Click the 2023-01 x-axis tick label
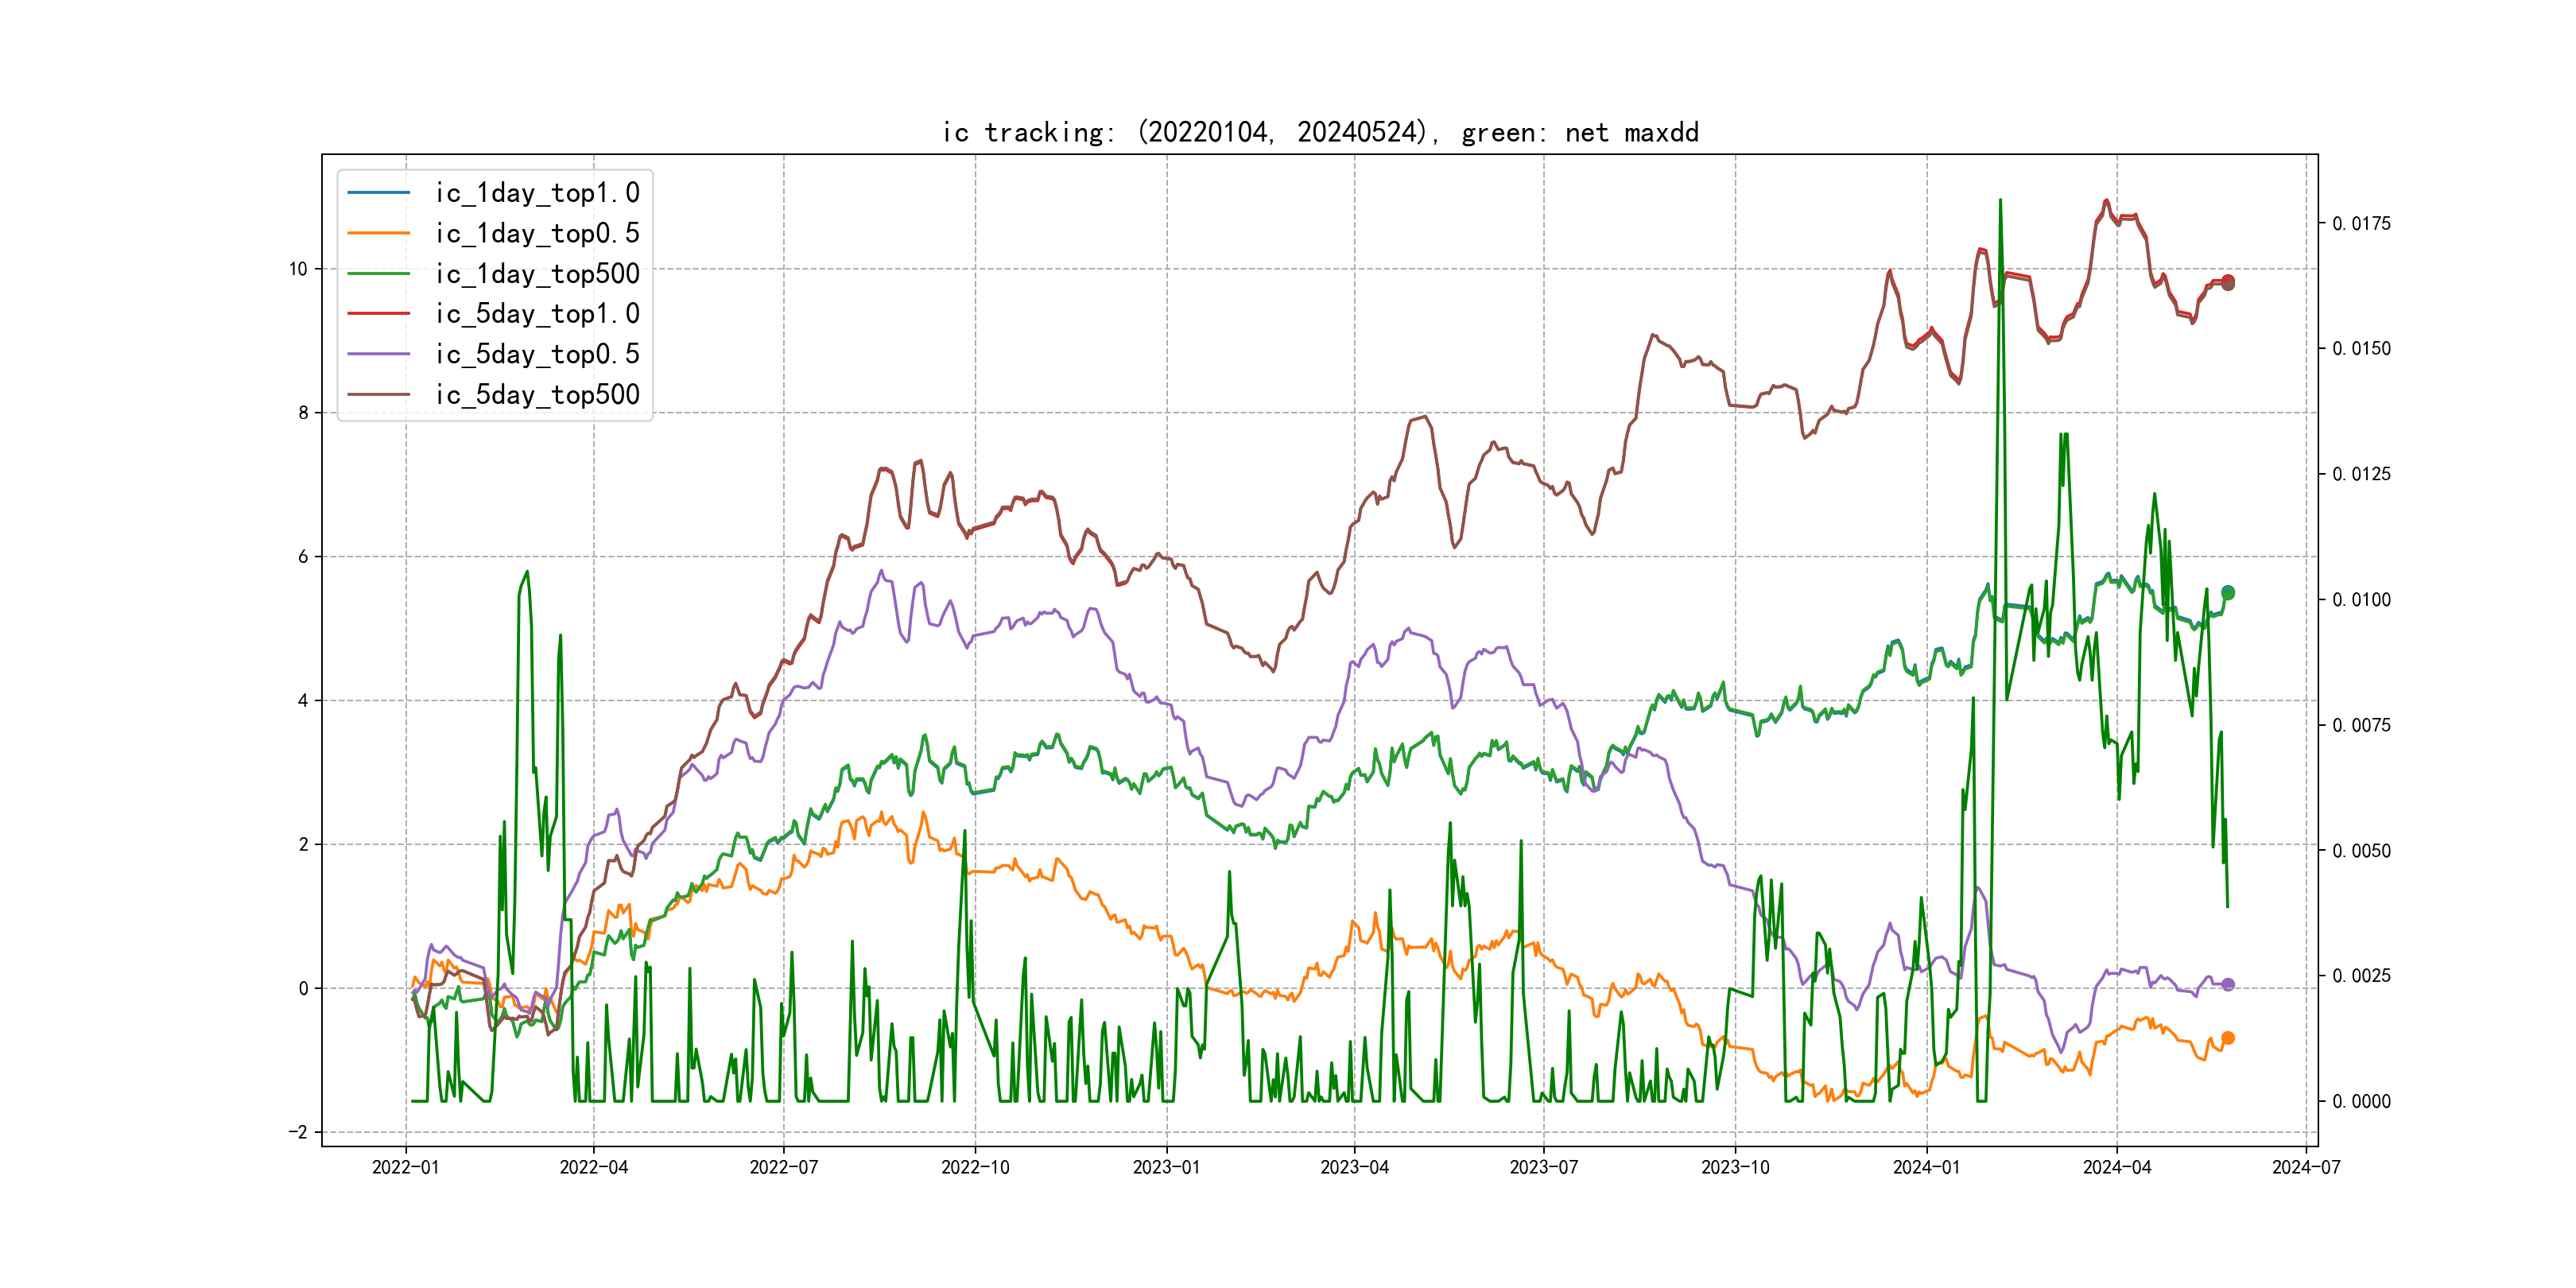2576x1288 pixels. click(x=1166, y=1167)
